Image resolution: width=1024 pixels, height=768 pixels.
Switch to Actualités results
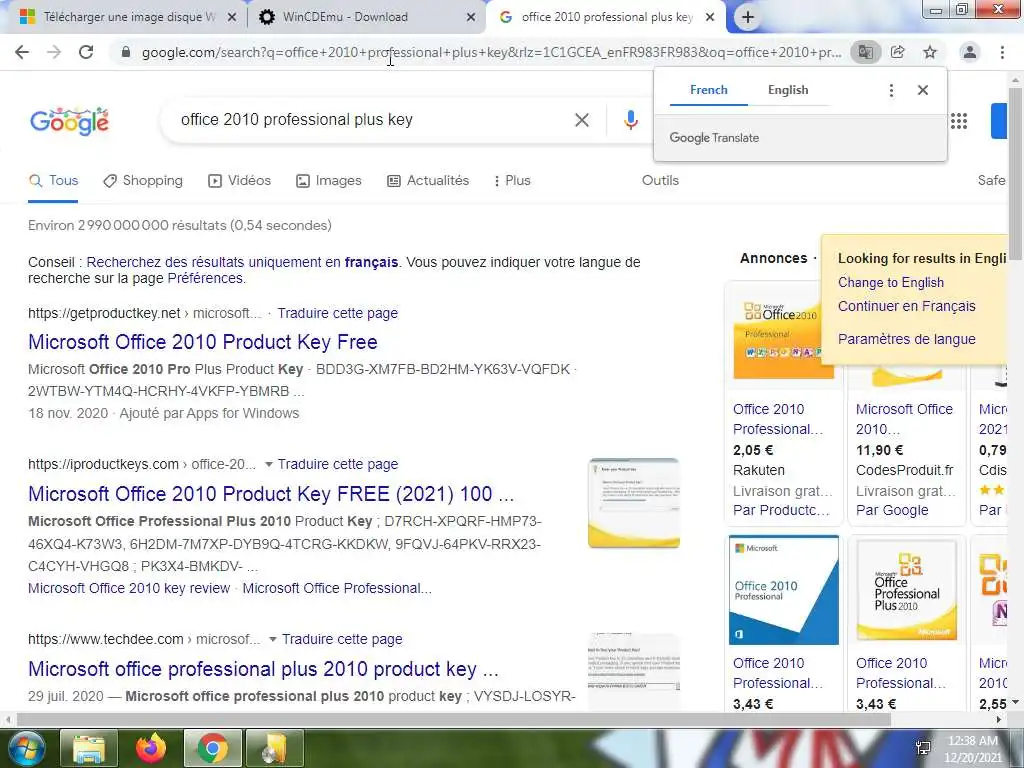click(428, 181)
